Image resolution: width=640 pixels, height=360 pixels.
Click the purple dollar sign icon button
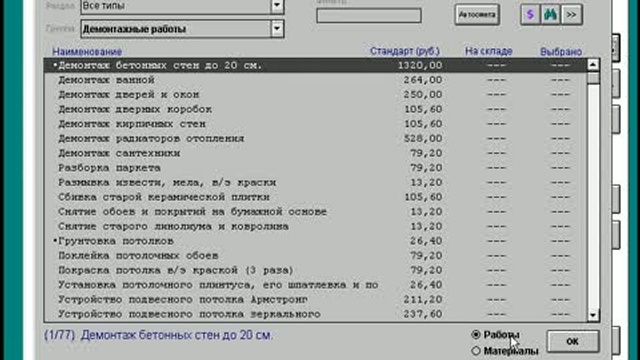(530, 15)
